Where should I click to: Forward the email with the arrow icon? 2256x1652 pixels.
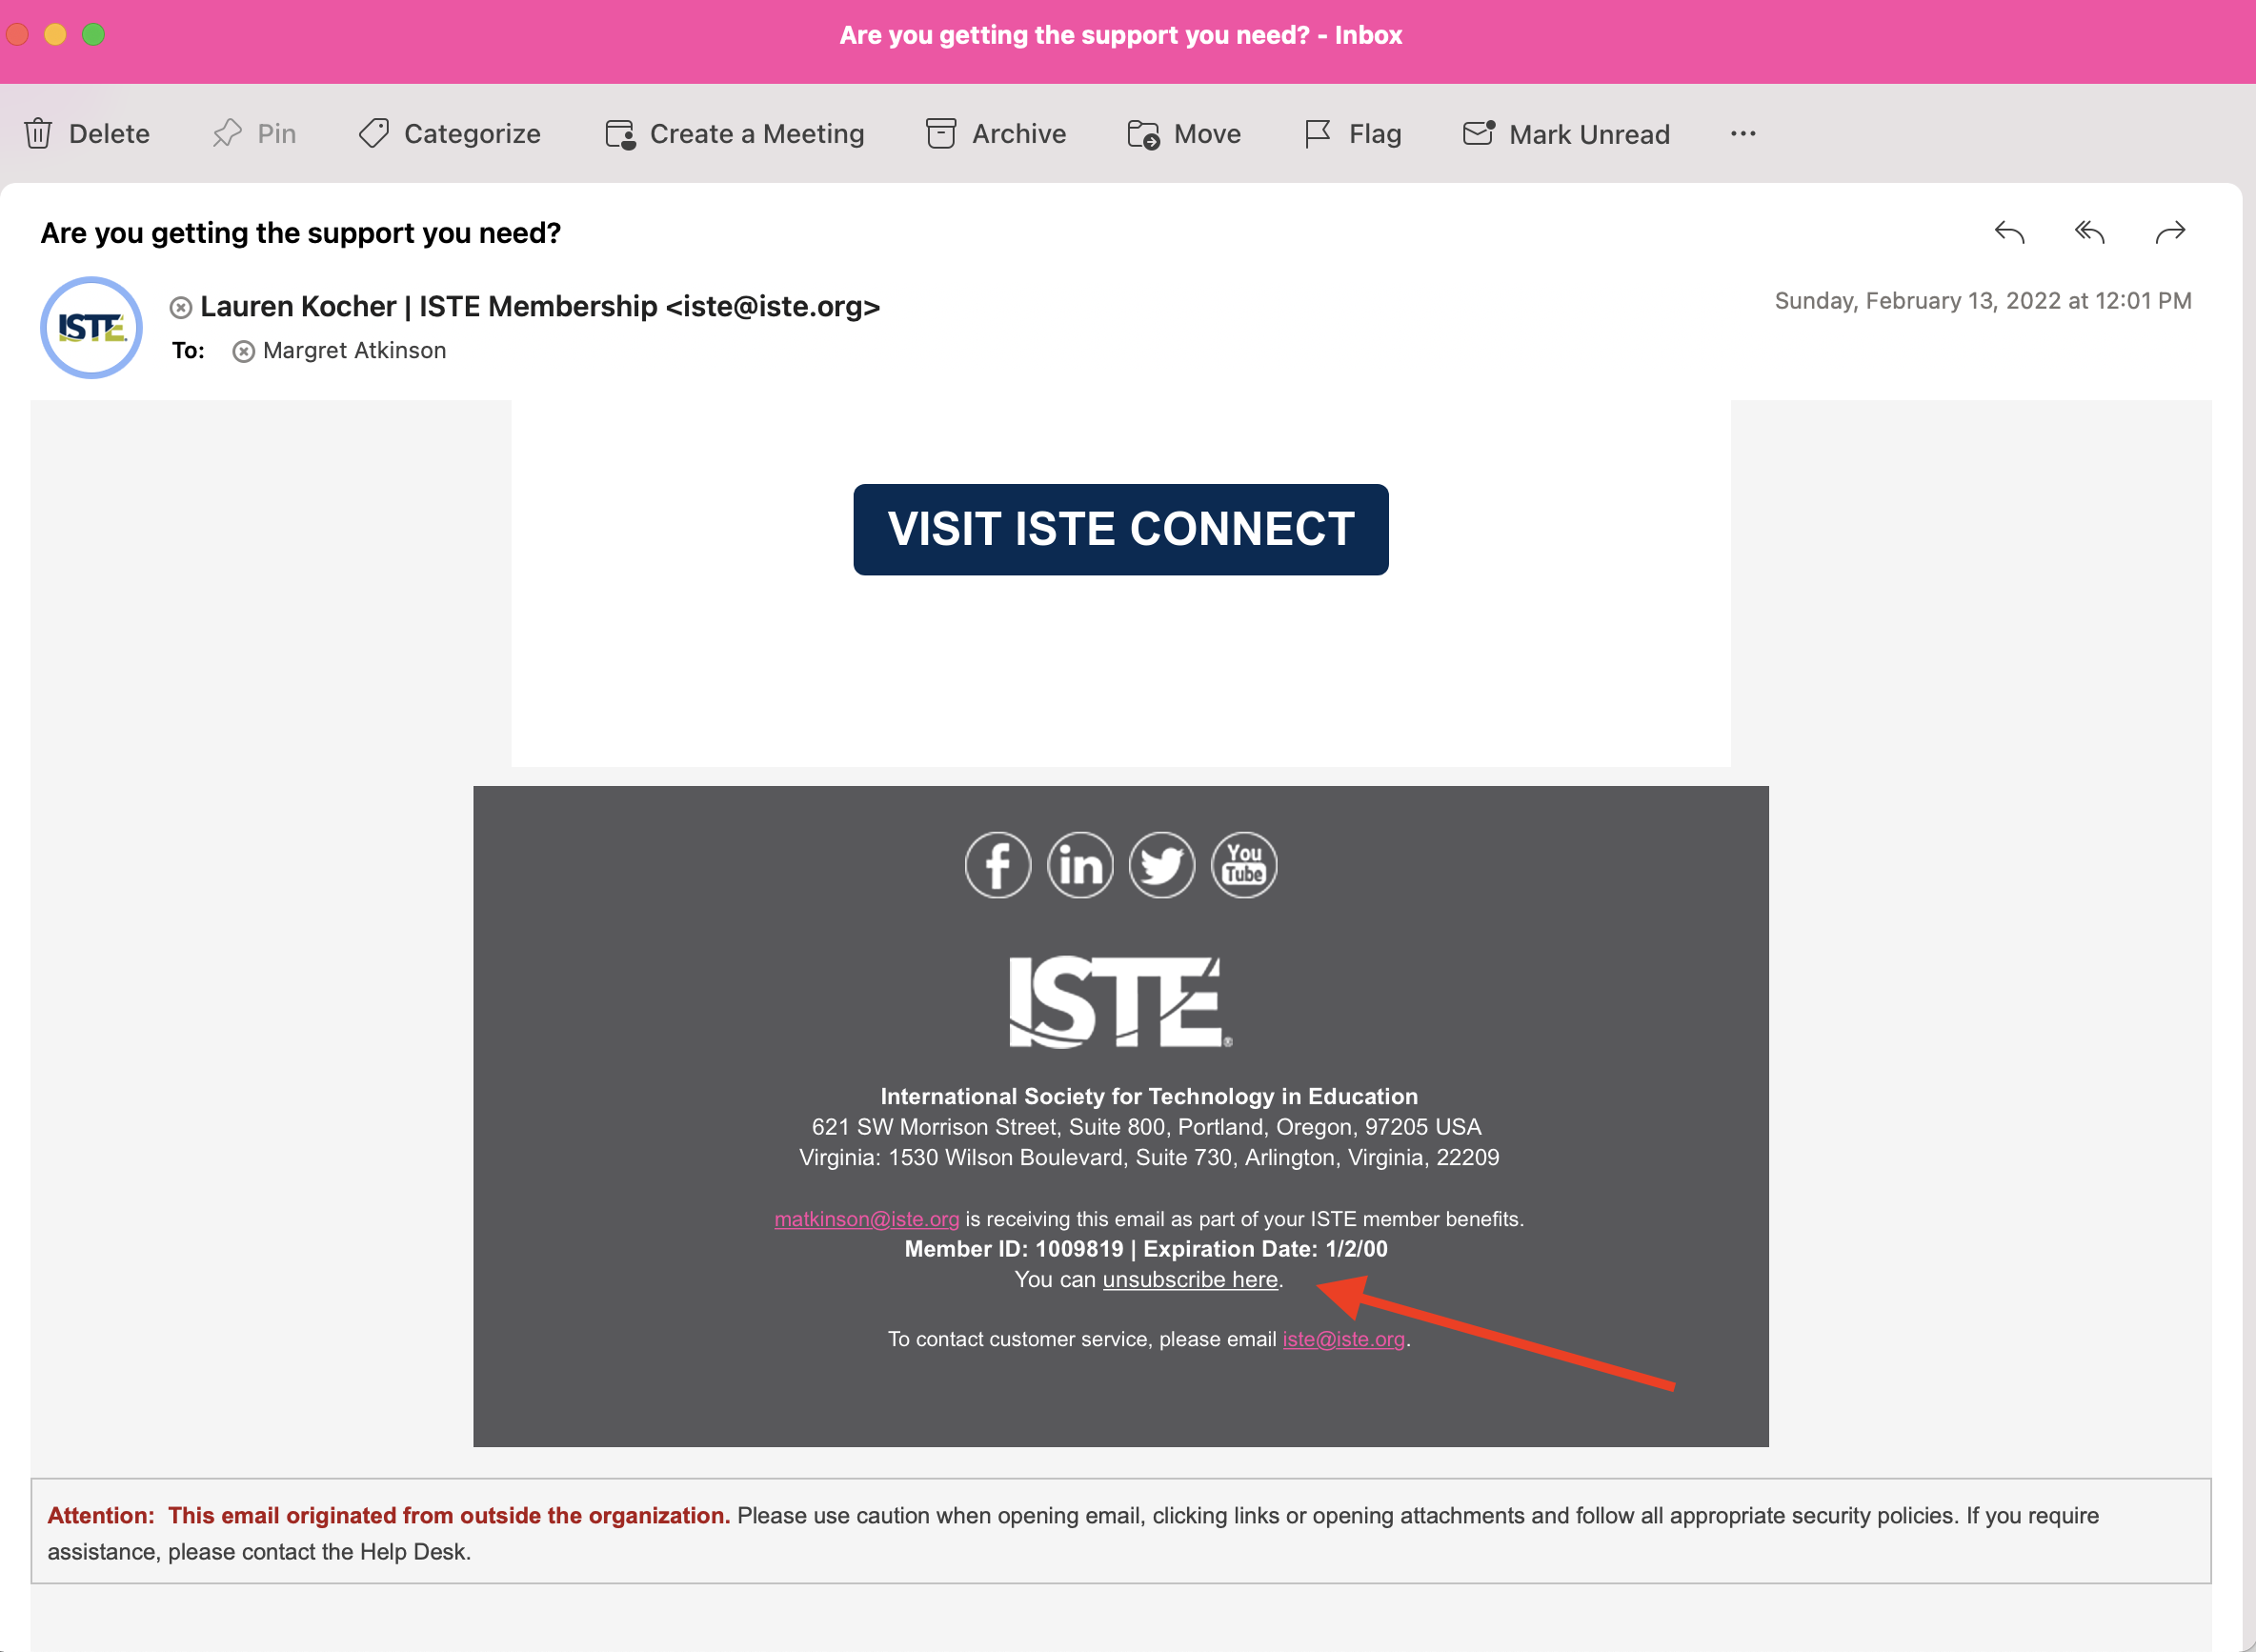pos(2170,233)
